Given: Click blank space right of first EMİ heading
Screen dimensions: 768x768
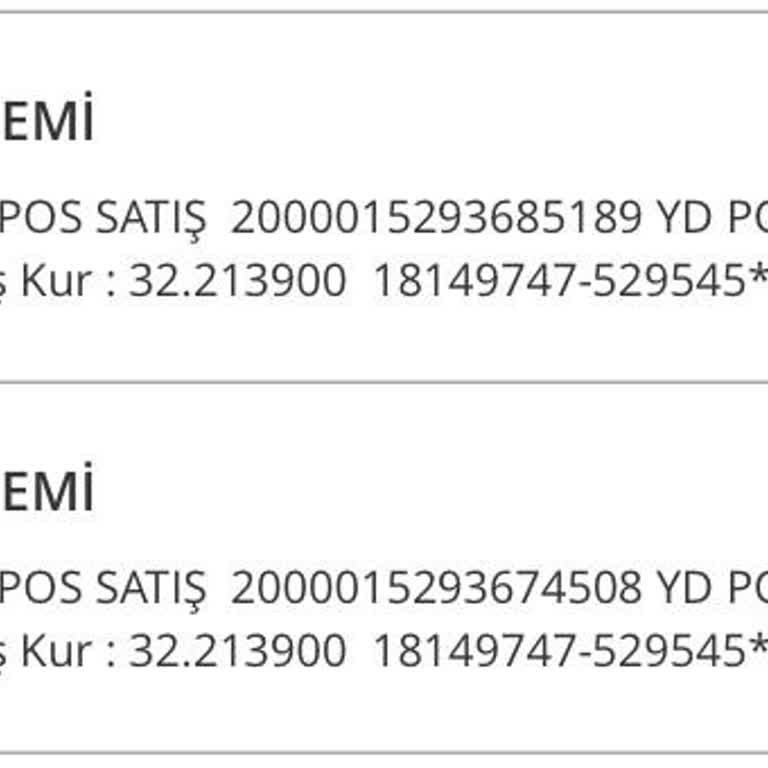Looking at the screenshot, I should click(400, 124).
